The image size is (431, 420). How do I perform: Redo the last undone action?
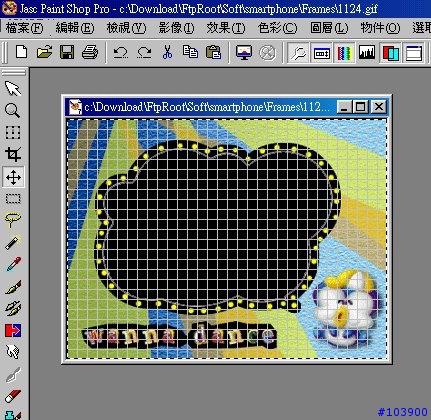[x=144, y=52]
